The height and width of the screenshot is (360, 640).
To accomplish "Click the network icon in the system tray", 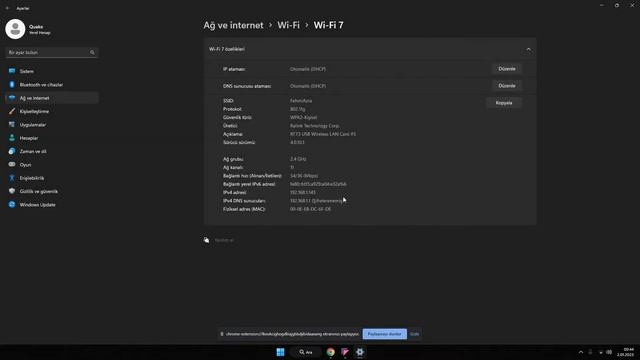I will pos(600,352).
